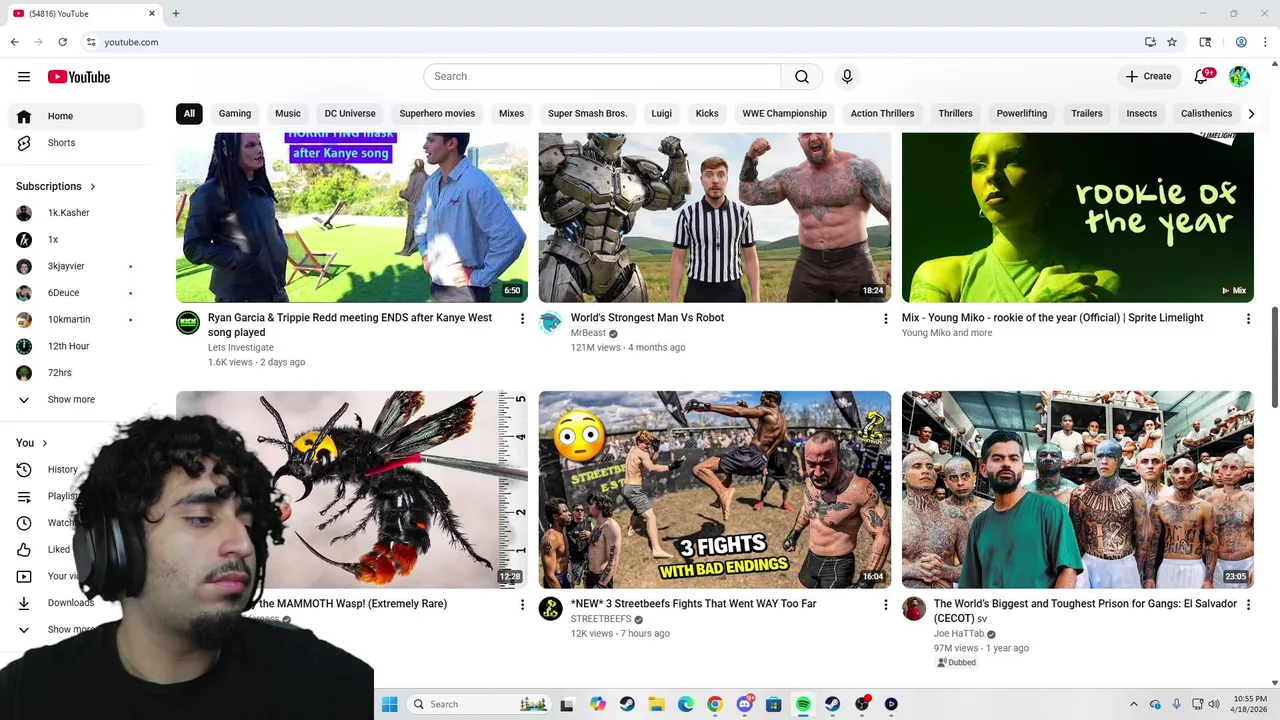Click the YouTube logo
This screenshot has width=1280, height=720.
[x=78, y=77]
